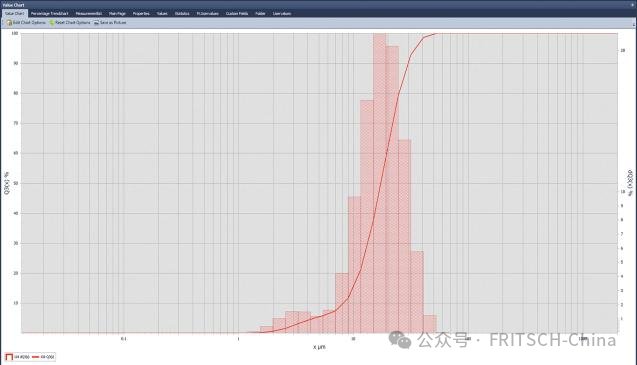
Task: Switch to the Custom Fields tab
Action: tap(237, 13)
